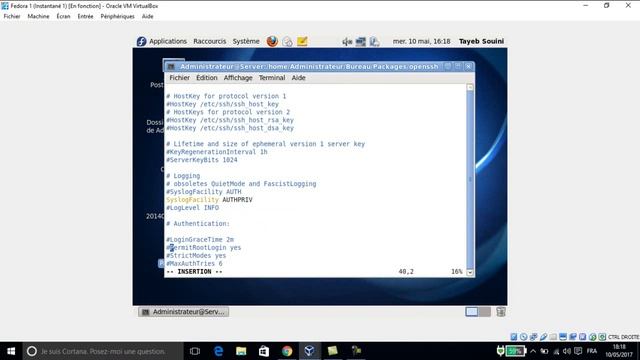
Task: Switch to the second workspace in the switcher
Action: (x=485, y=312)
